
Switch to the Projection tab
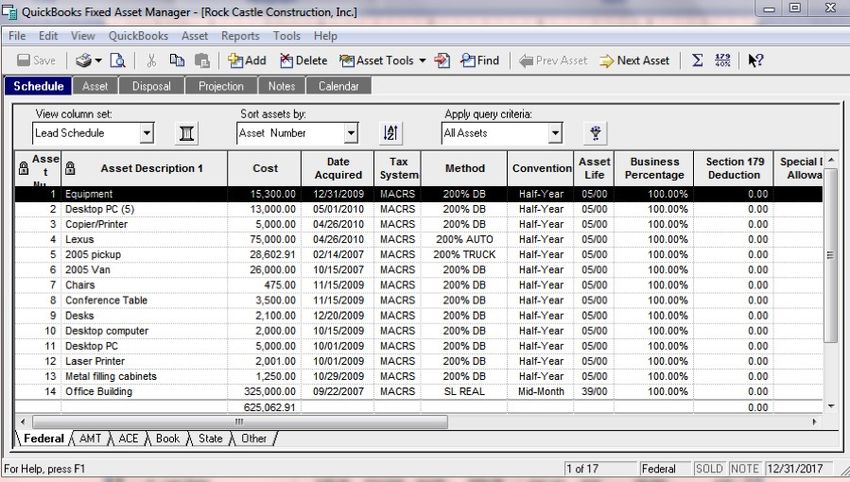point(221,86)
